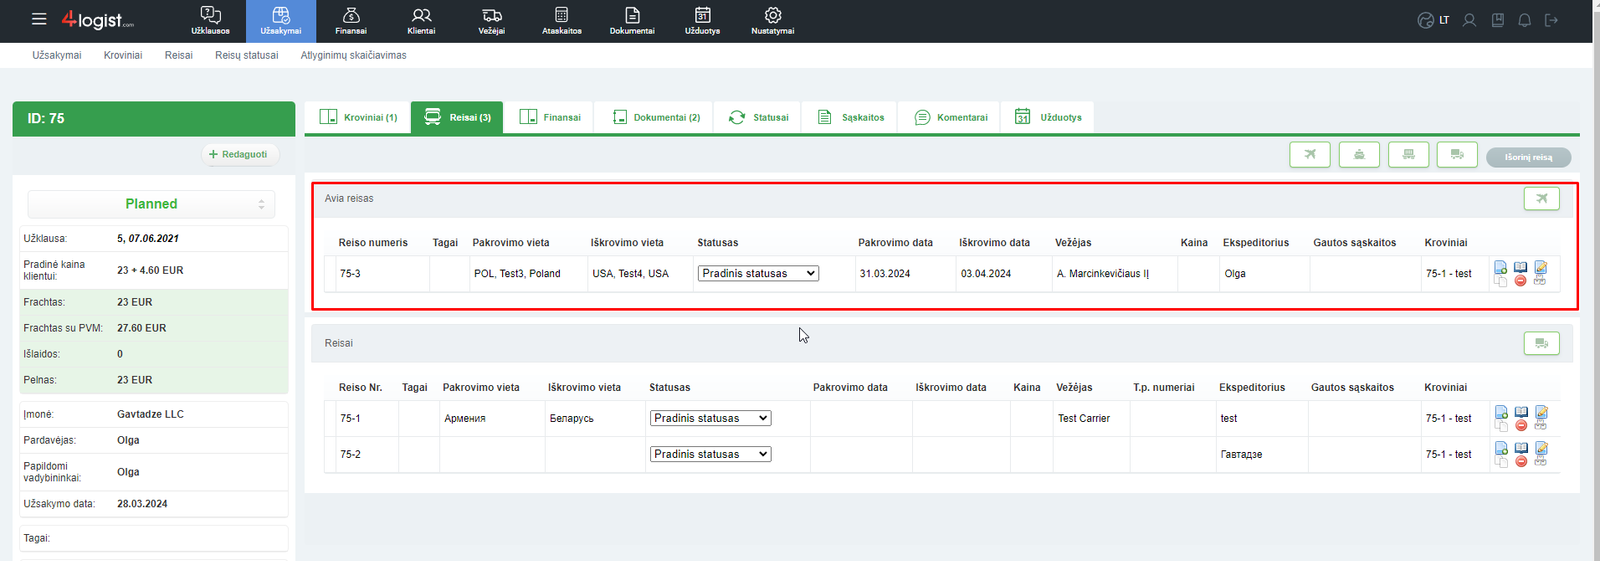
Task: Open the Užsakymai section in top bar
Action: click(281, 21)
